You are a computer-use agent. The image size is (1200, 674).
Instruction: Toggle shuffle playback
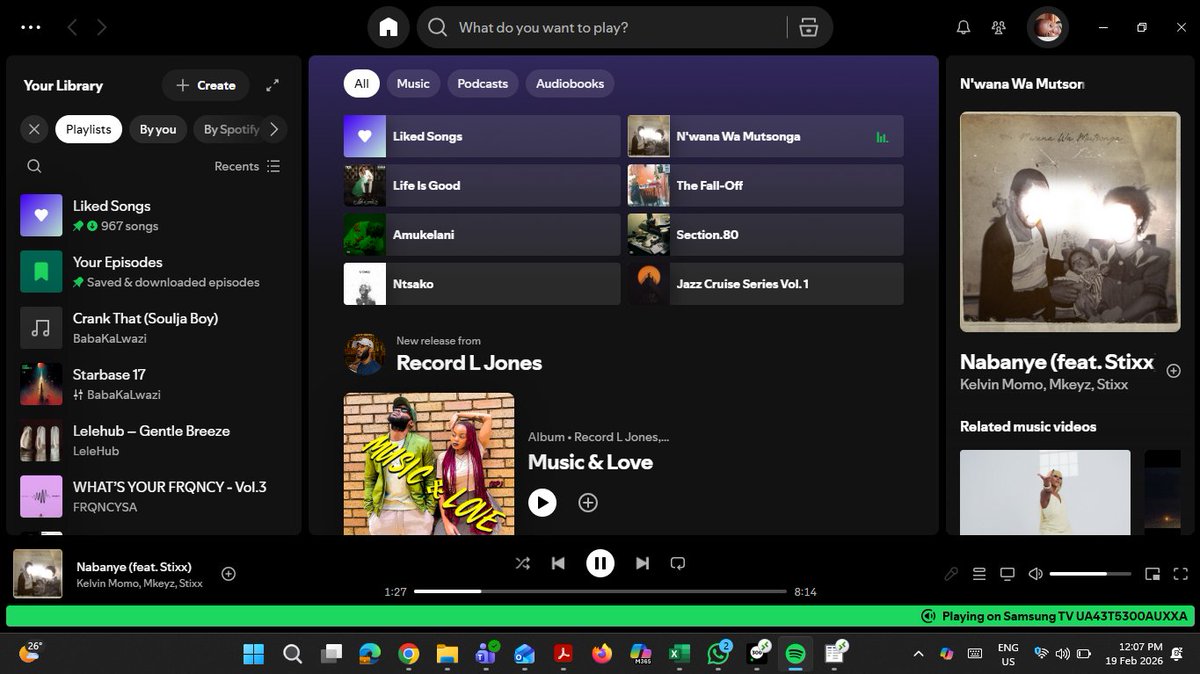click(x=522, y=563)
